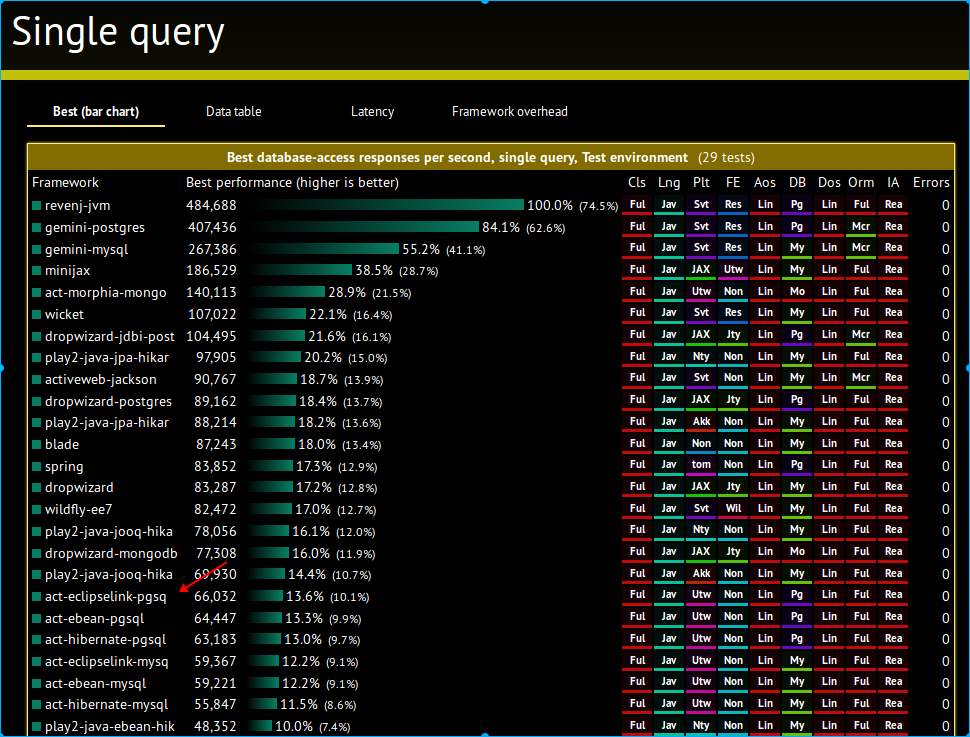Click the FE column header

tap(733, 183)
